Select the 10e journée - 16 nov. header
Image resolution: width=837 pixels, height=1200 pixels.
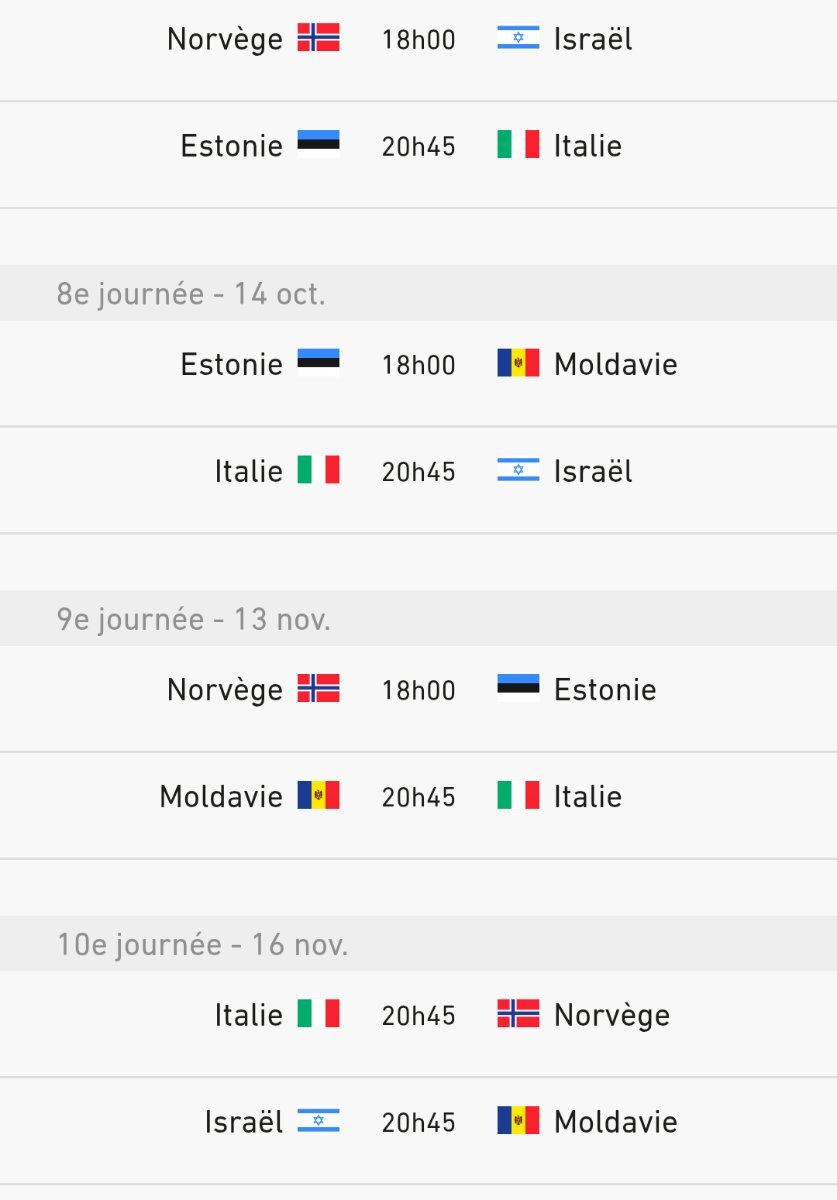418,943
